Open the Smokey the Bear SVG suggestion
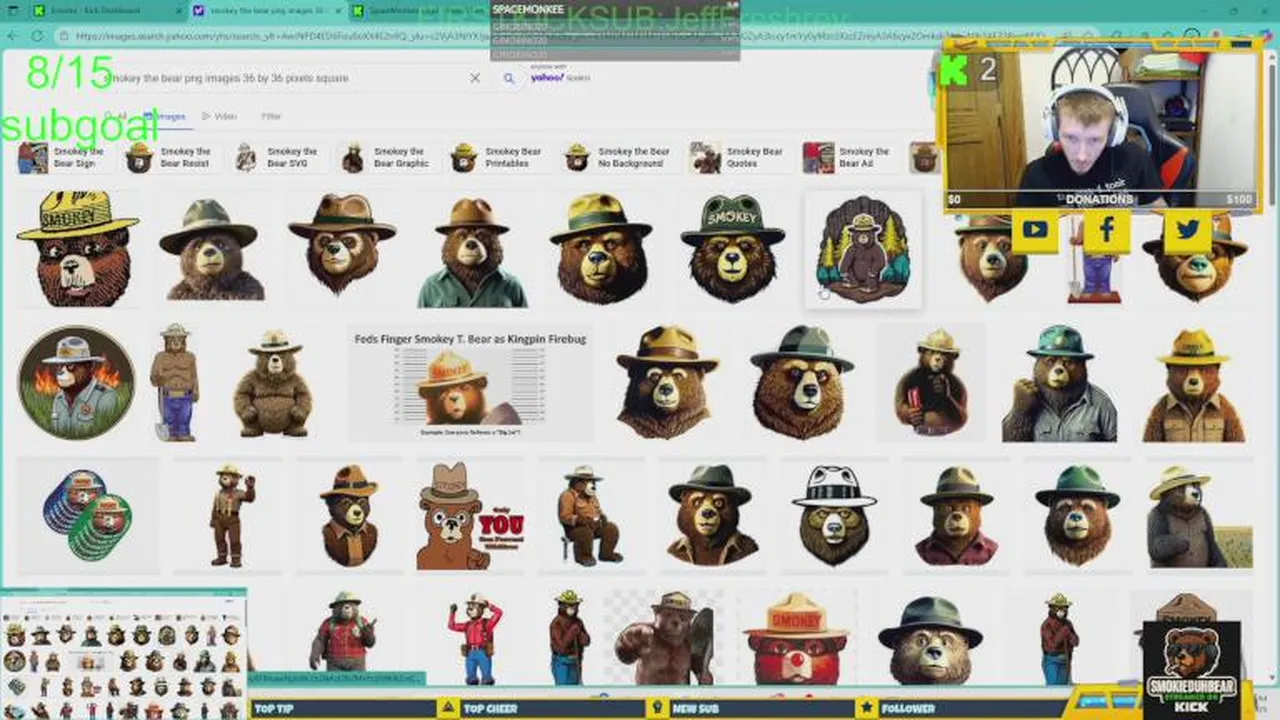 coord(277,157)
